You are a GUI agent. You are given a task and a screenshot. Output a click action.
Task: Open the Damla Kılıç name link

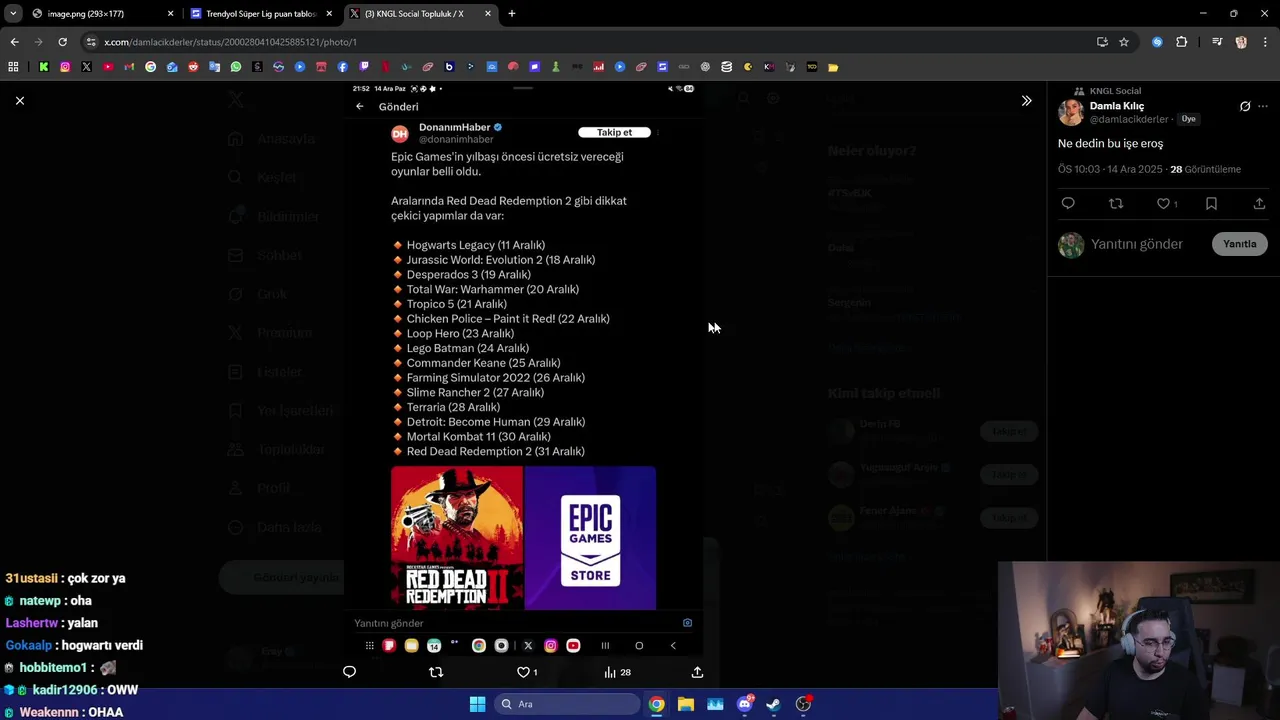tap(1117, 106)
